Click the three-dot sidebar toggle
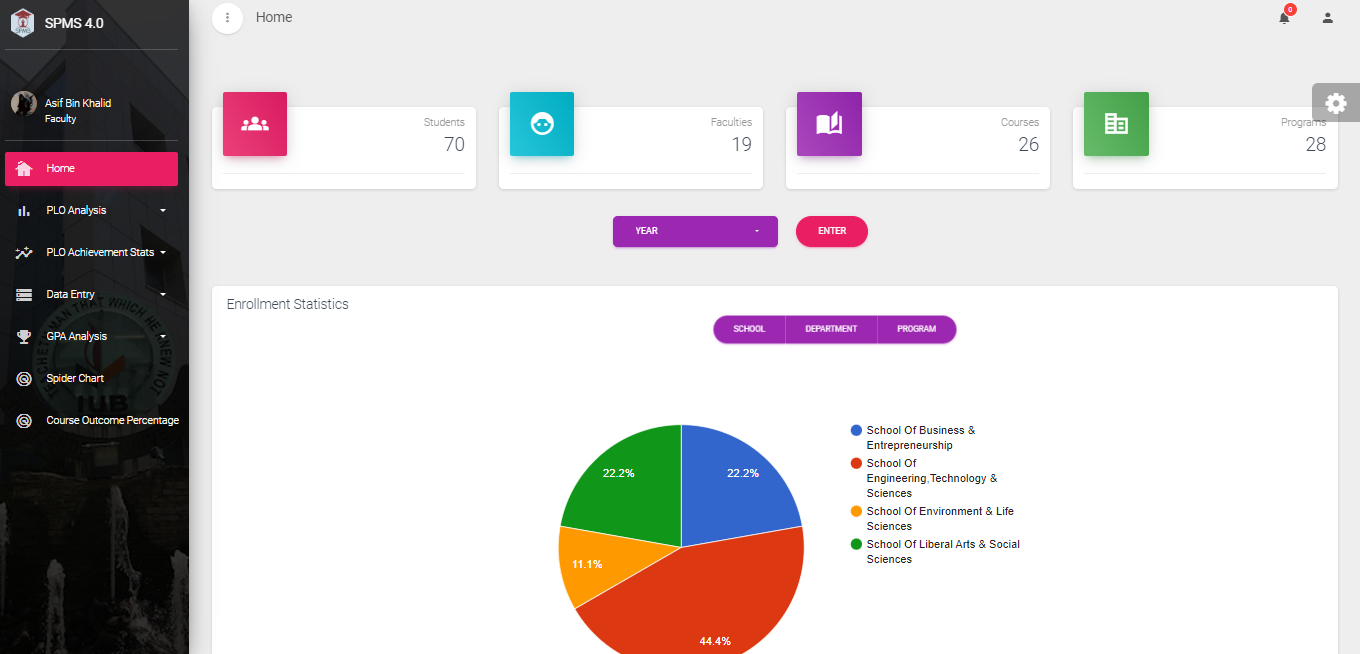1360x654 pixels. click(x=227, y=18)
